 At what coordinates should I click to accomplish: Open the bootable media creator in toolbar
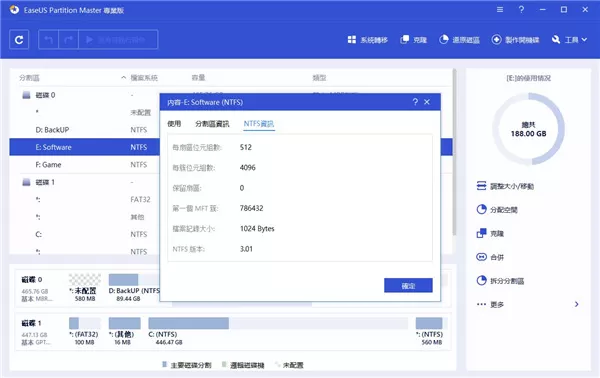click(x=515, y=40)
